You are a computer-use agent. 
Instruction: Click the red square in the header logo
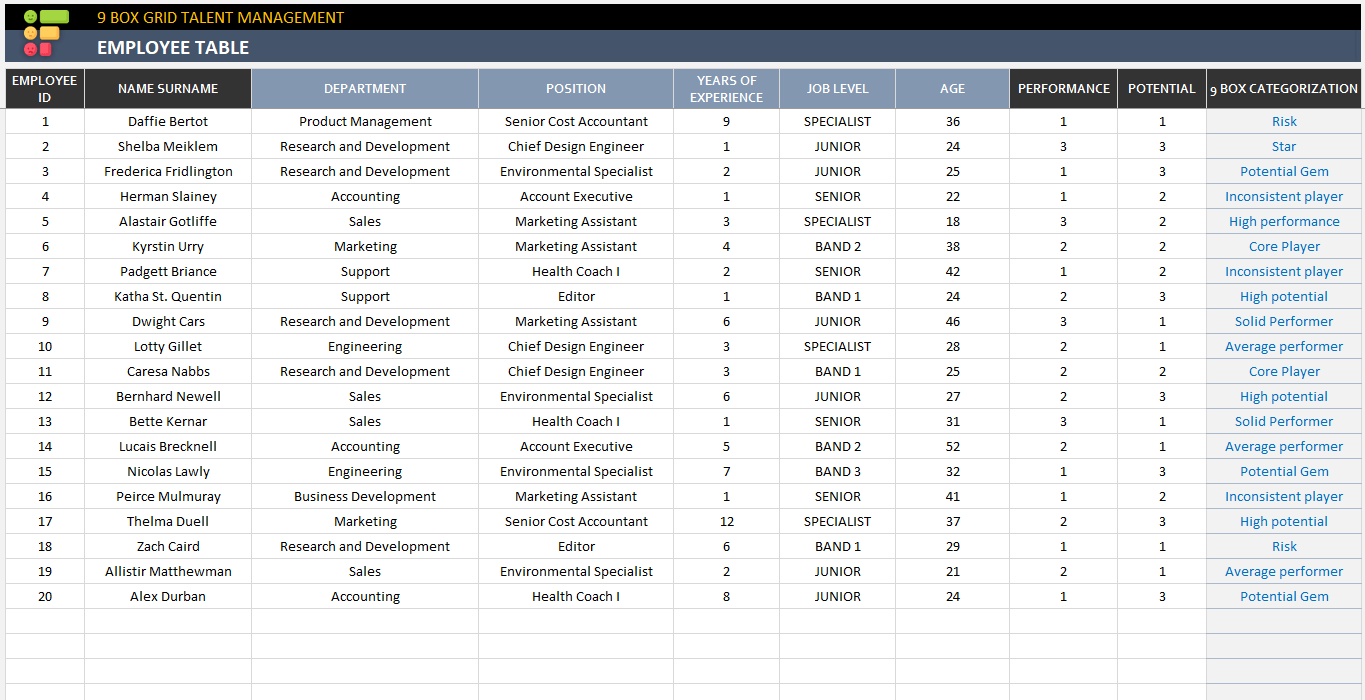click(x=45, y=49)
